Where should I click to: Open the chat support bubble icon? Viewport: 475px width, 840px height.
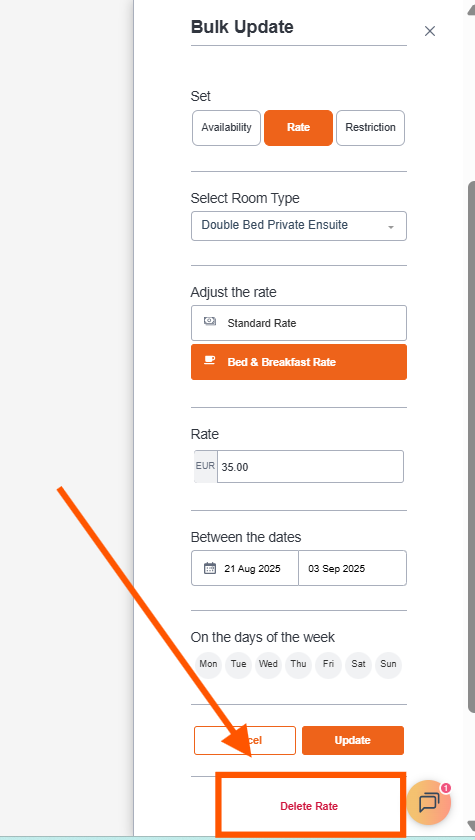[x=428, y=802]
